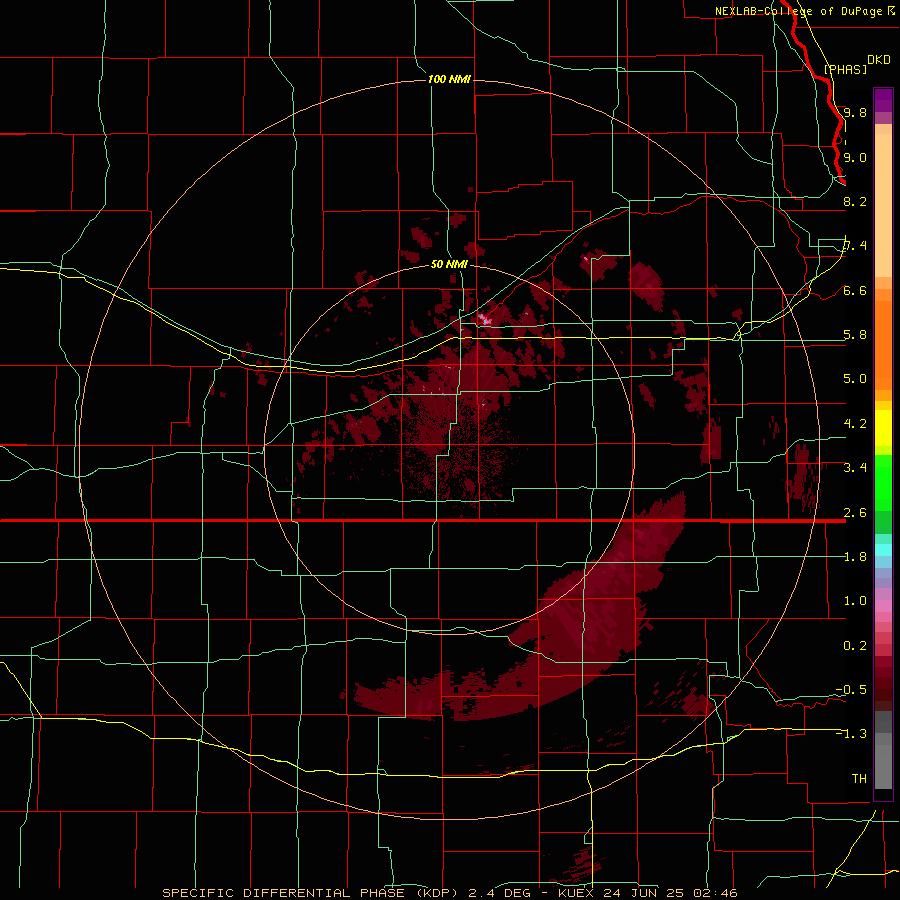Click the 24 JUN 25 date text
The image size is (900, 900).
646,893
